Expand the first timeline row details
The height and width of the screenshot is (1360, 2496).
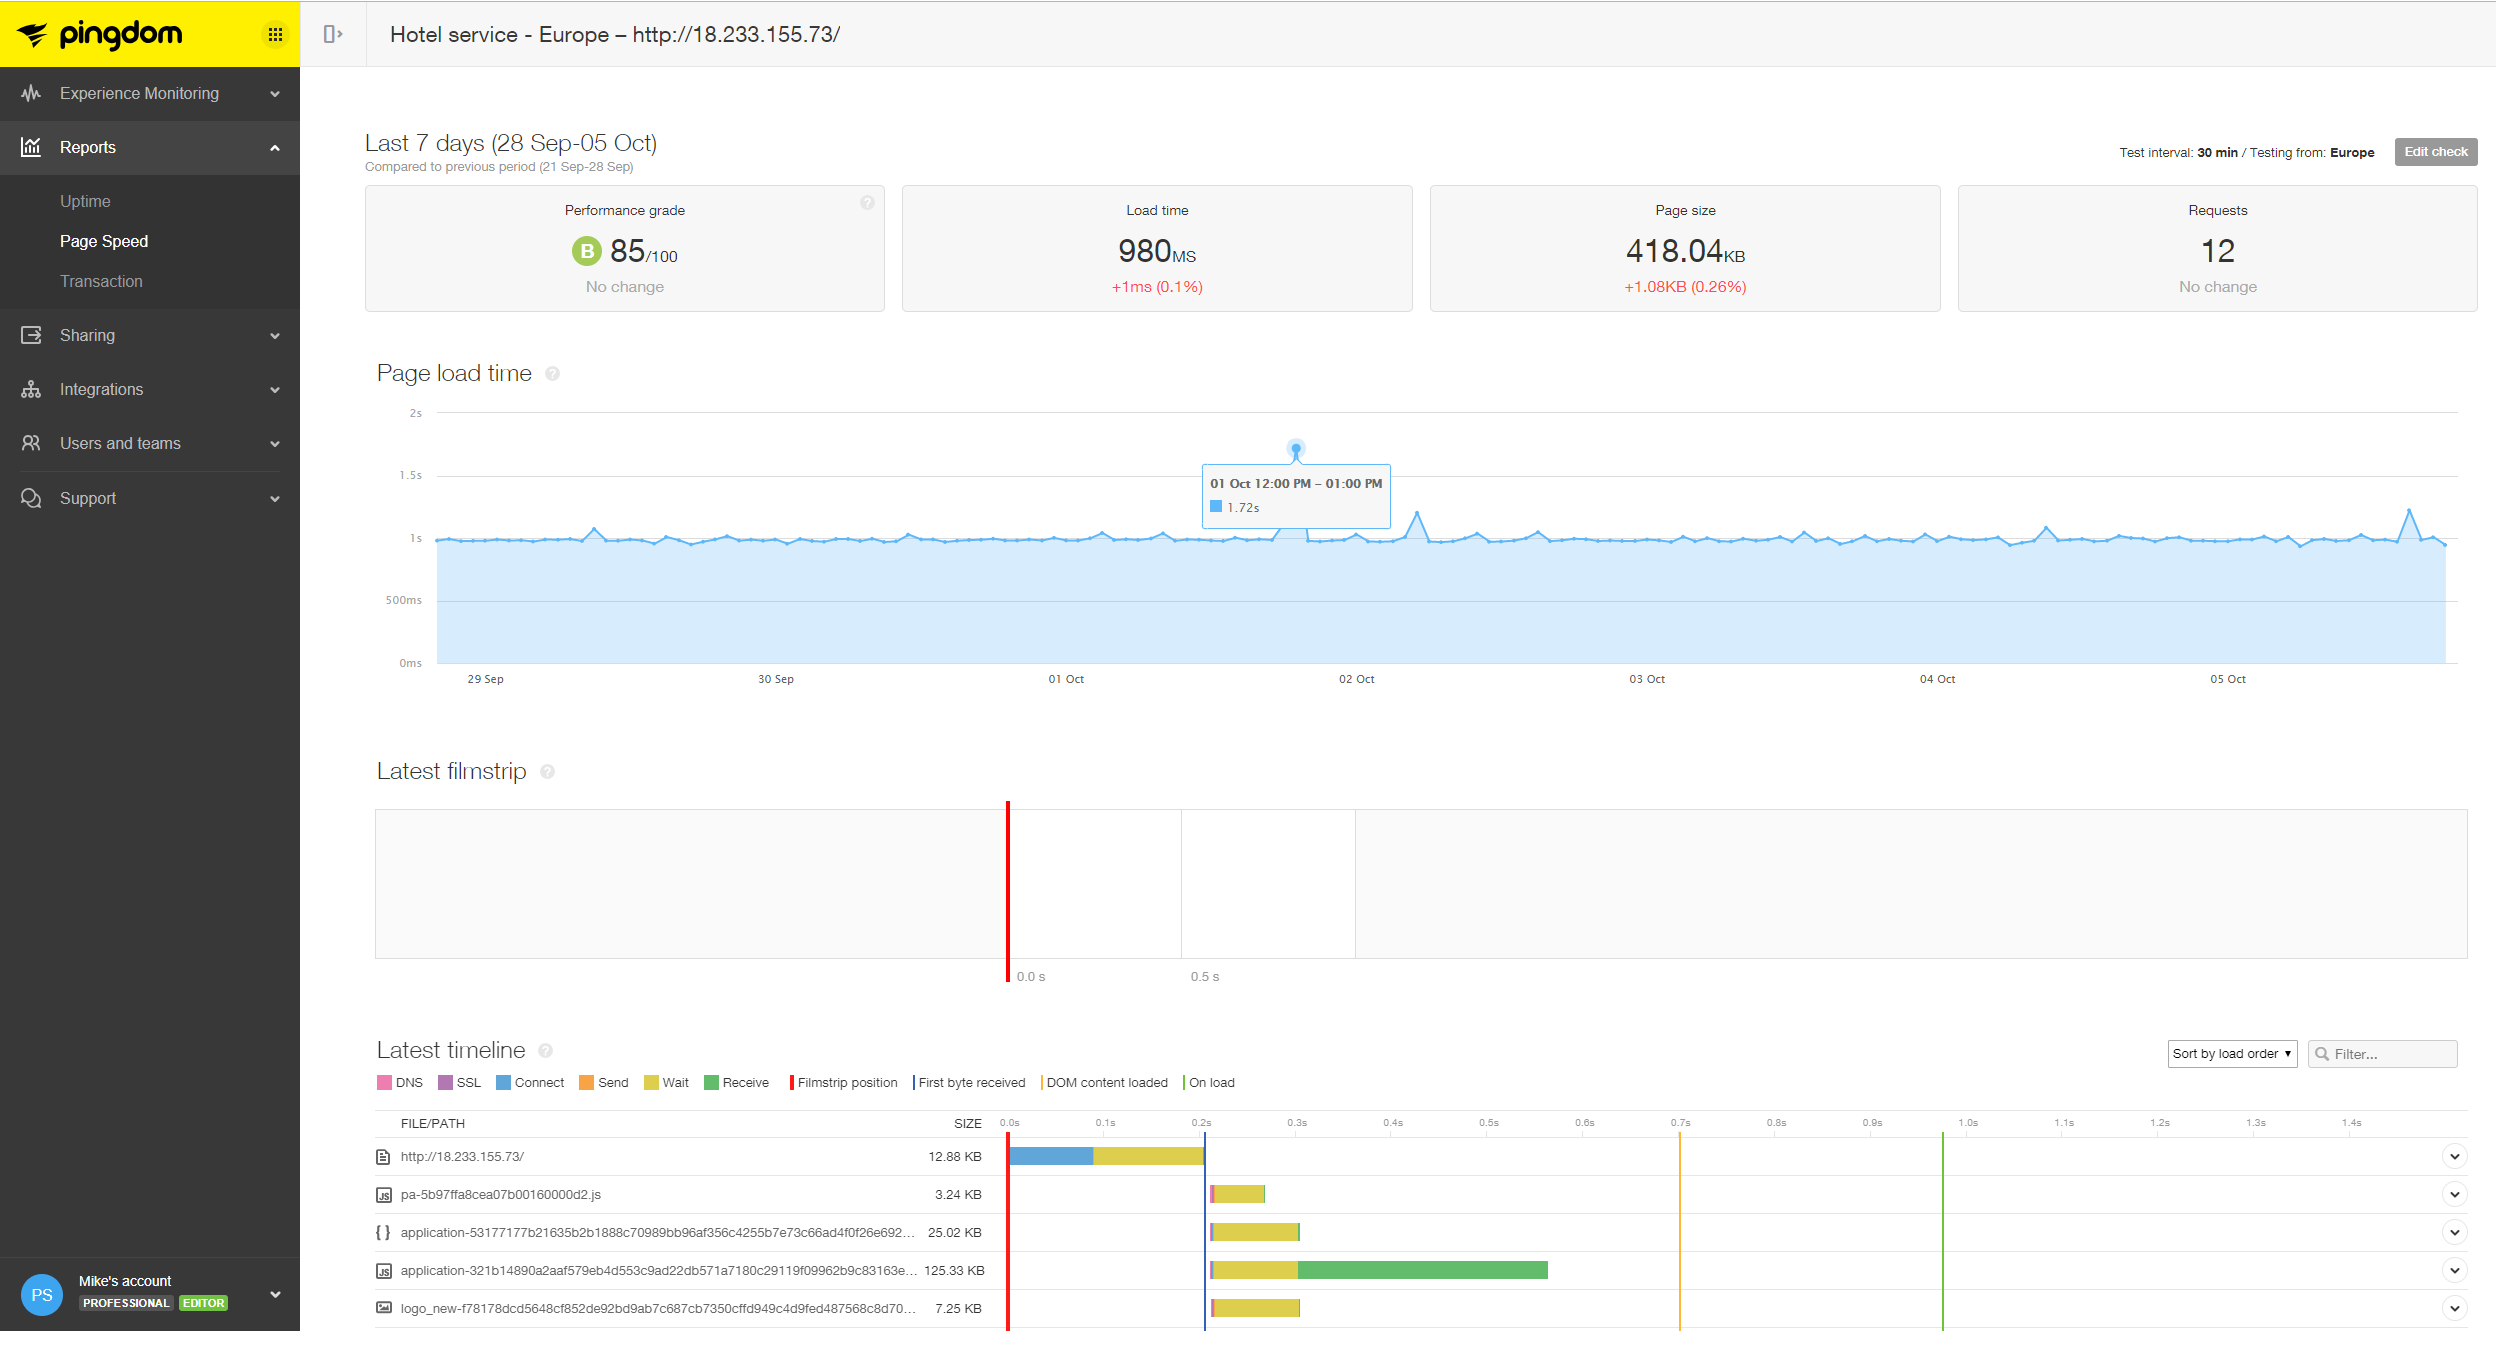click(2454, 1156)
